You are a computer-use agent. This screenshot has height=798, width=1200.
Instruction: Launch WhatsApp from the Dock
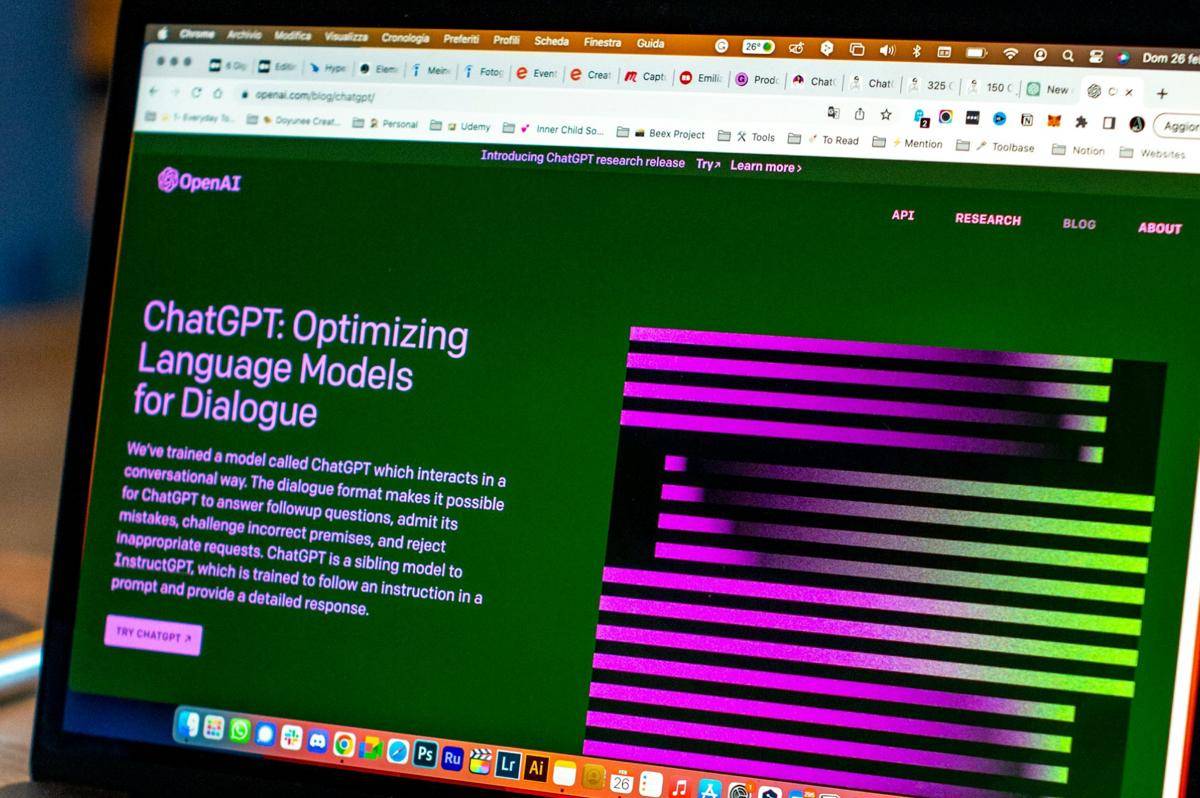click(239, 730)
